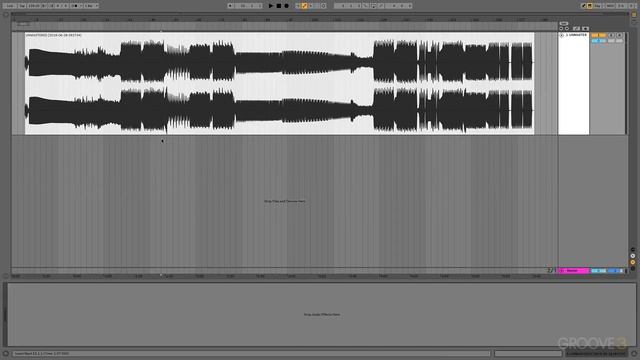This screenshot has height=360, width=640.
Task: Toggle the metronome
Action: click(75, 6)
